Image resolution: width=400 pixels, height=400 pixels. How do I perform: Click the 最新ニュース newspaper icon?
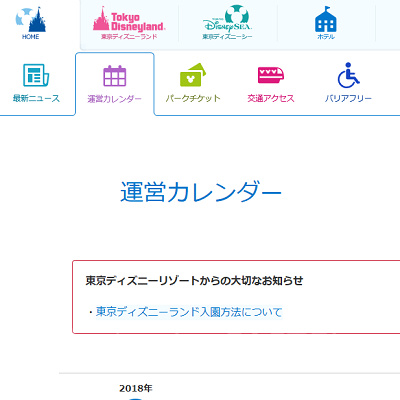(x=36, y=75)
